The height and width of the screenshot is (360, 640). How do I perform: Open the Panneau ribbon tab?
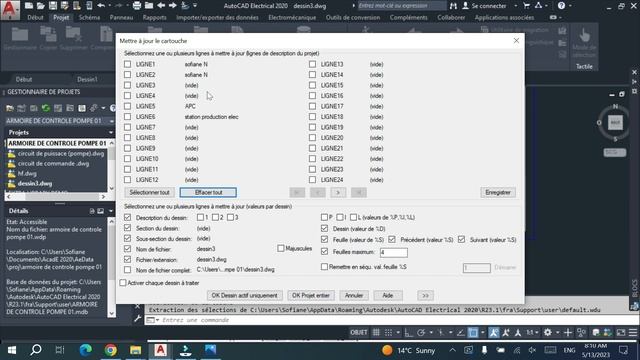coord(121,18)
